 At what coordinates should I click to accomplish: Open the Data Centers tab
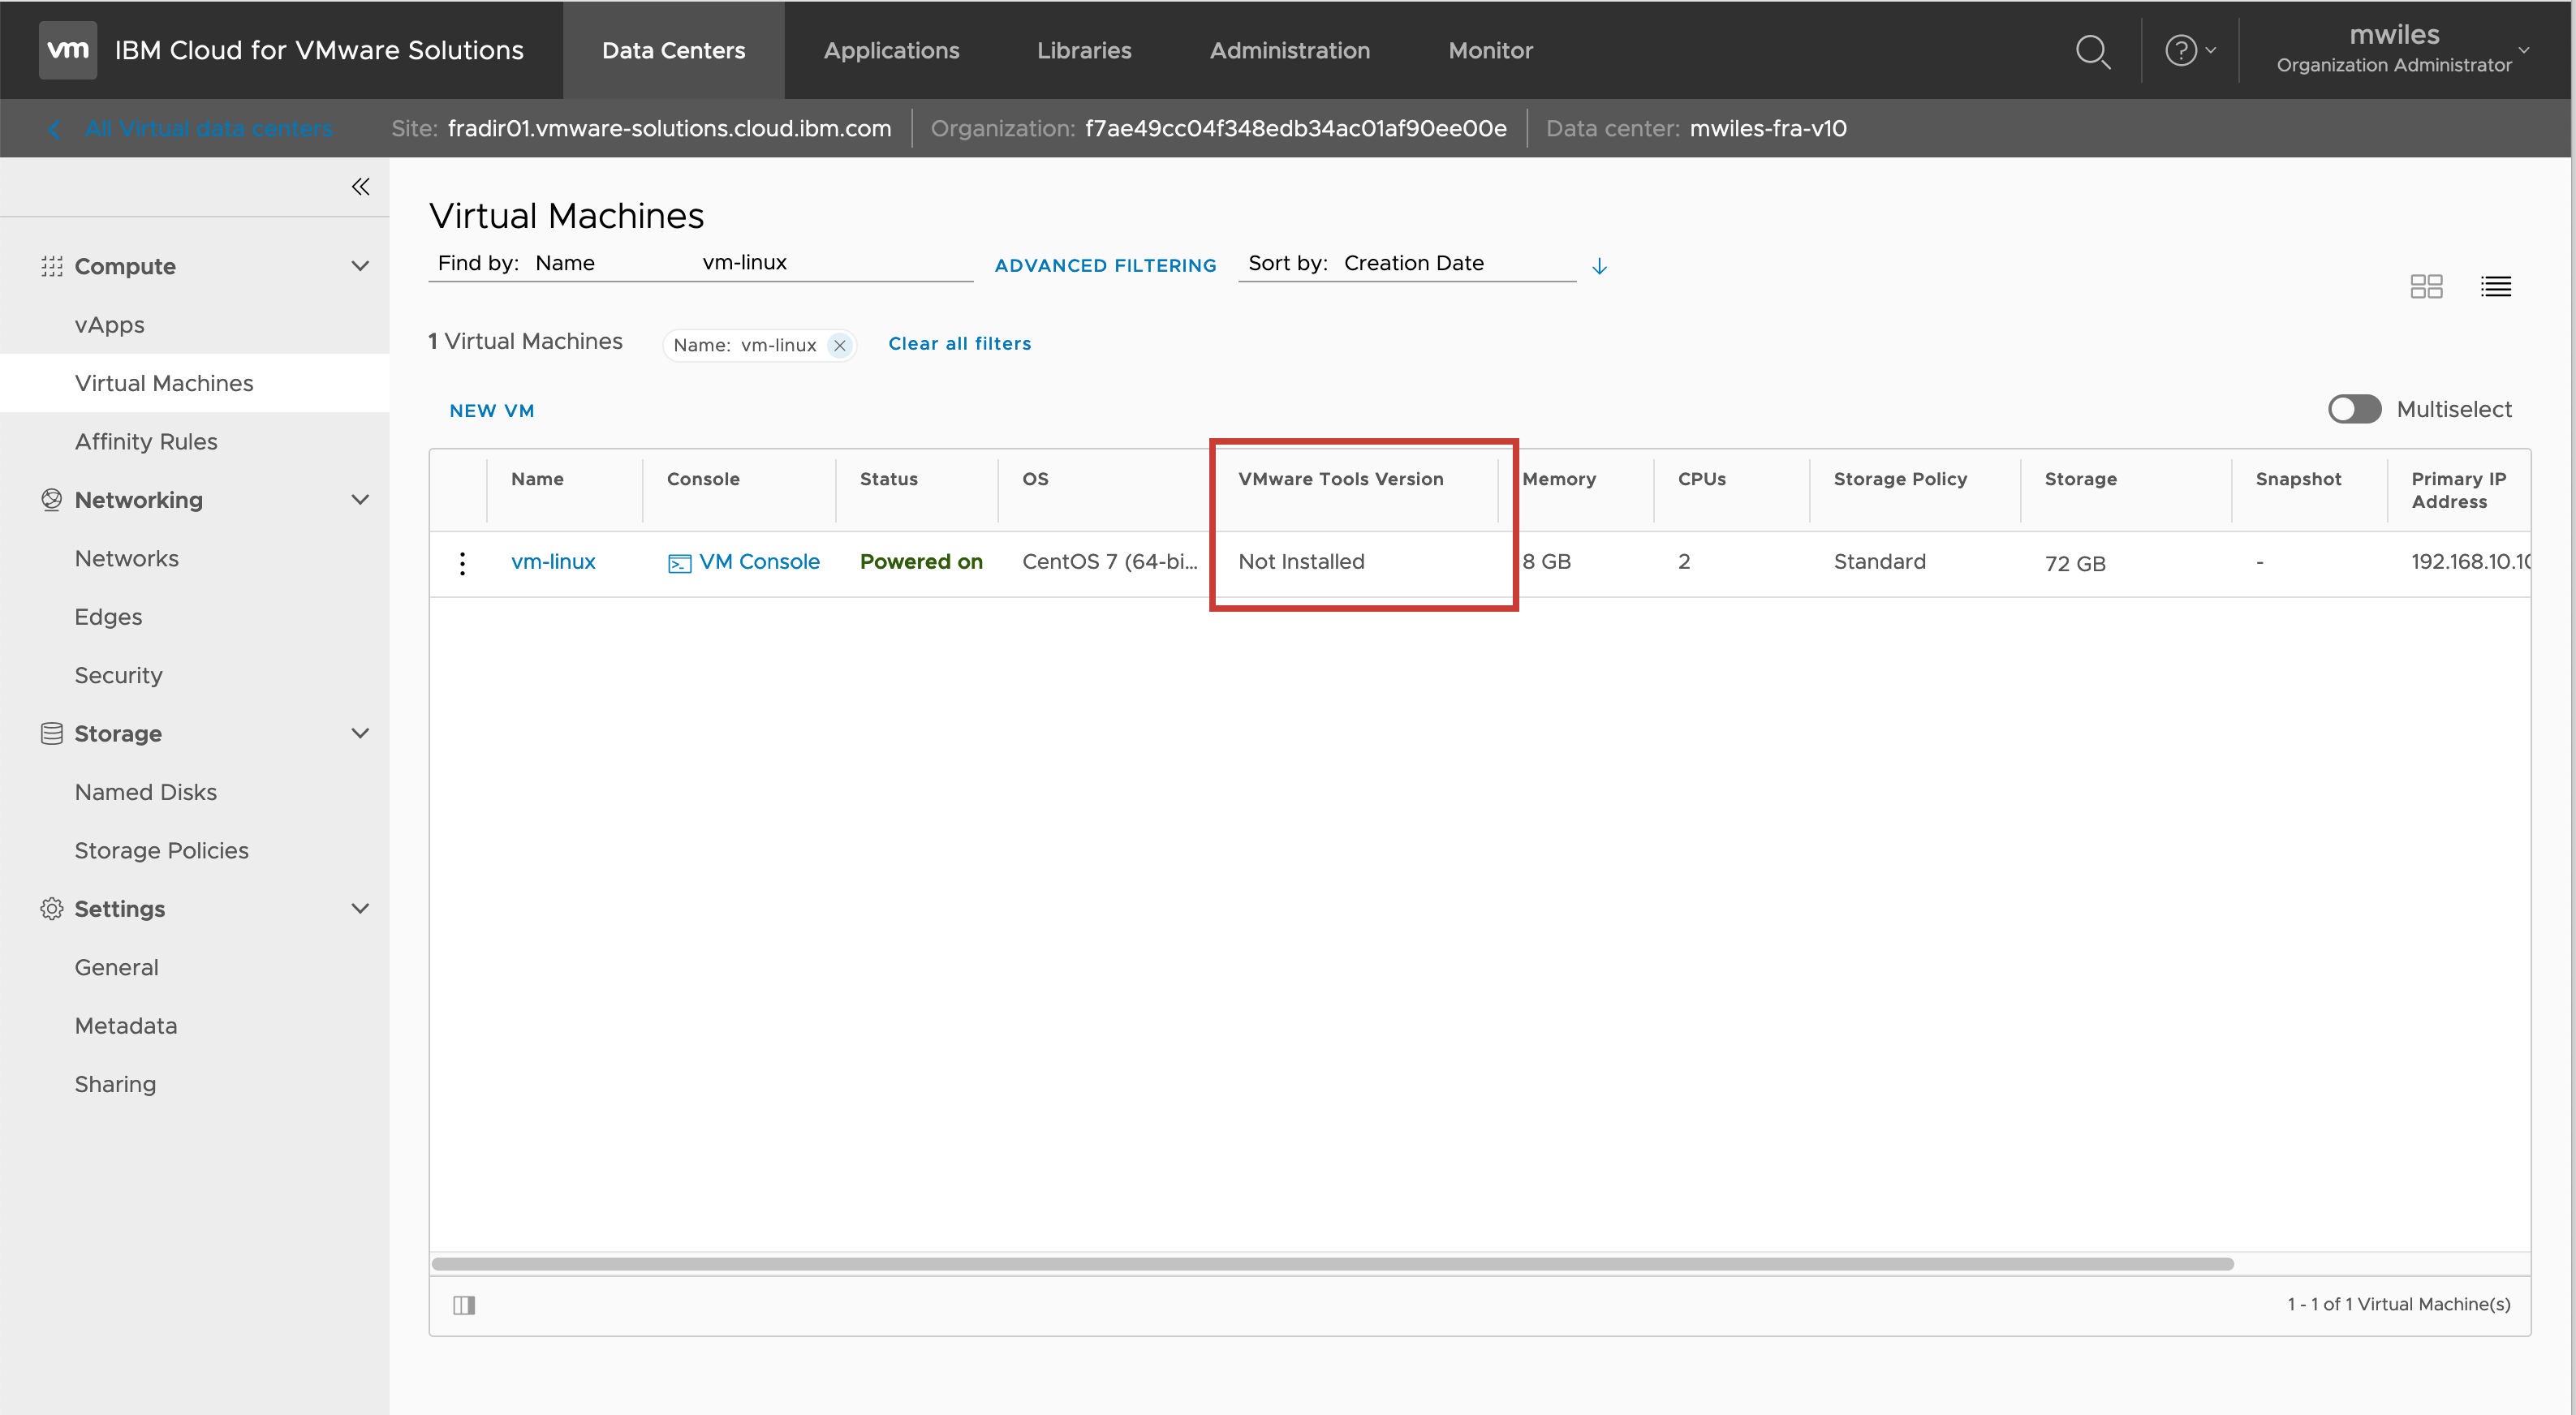pos(673,50)
